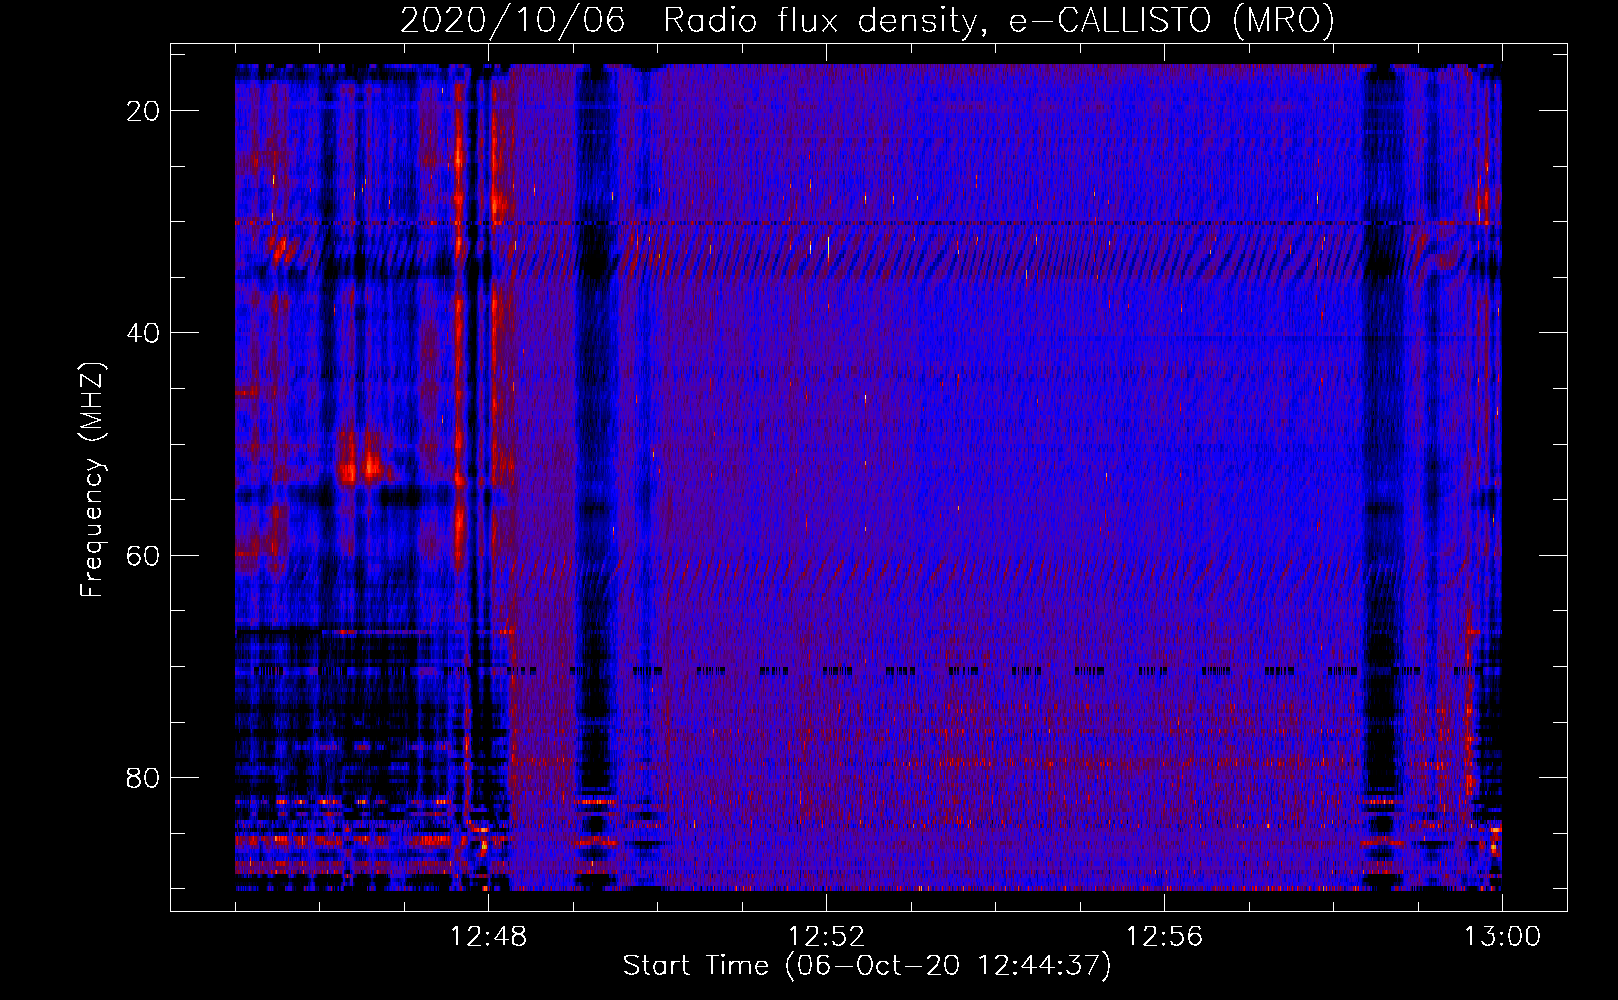Click the 13:00 time tick label
Viewport: 1618px width, 1000px height.
pos(1502,937)
